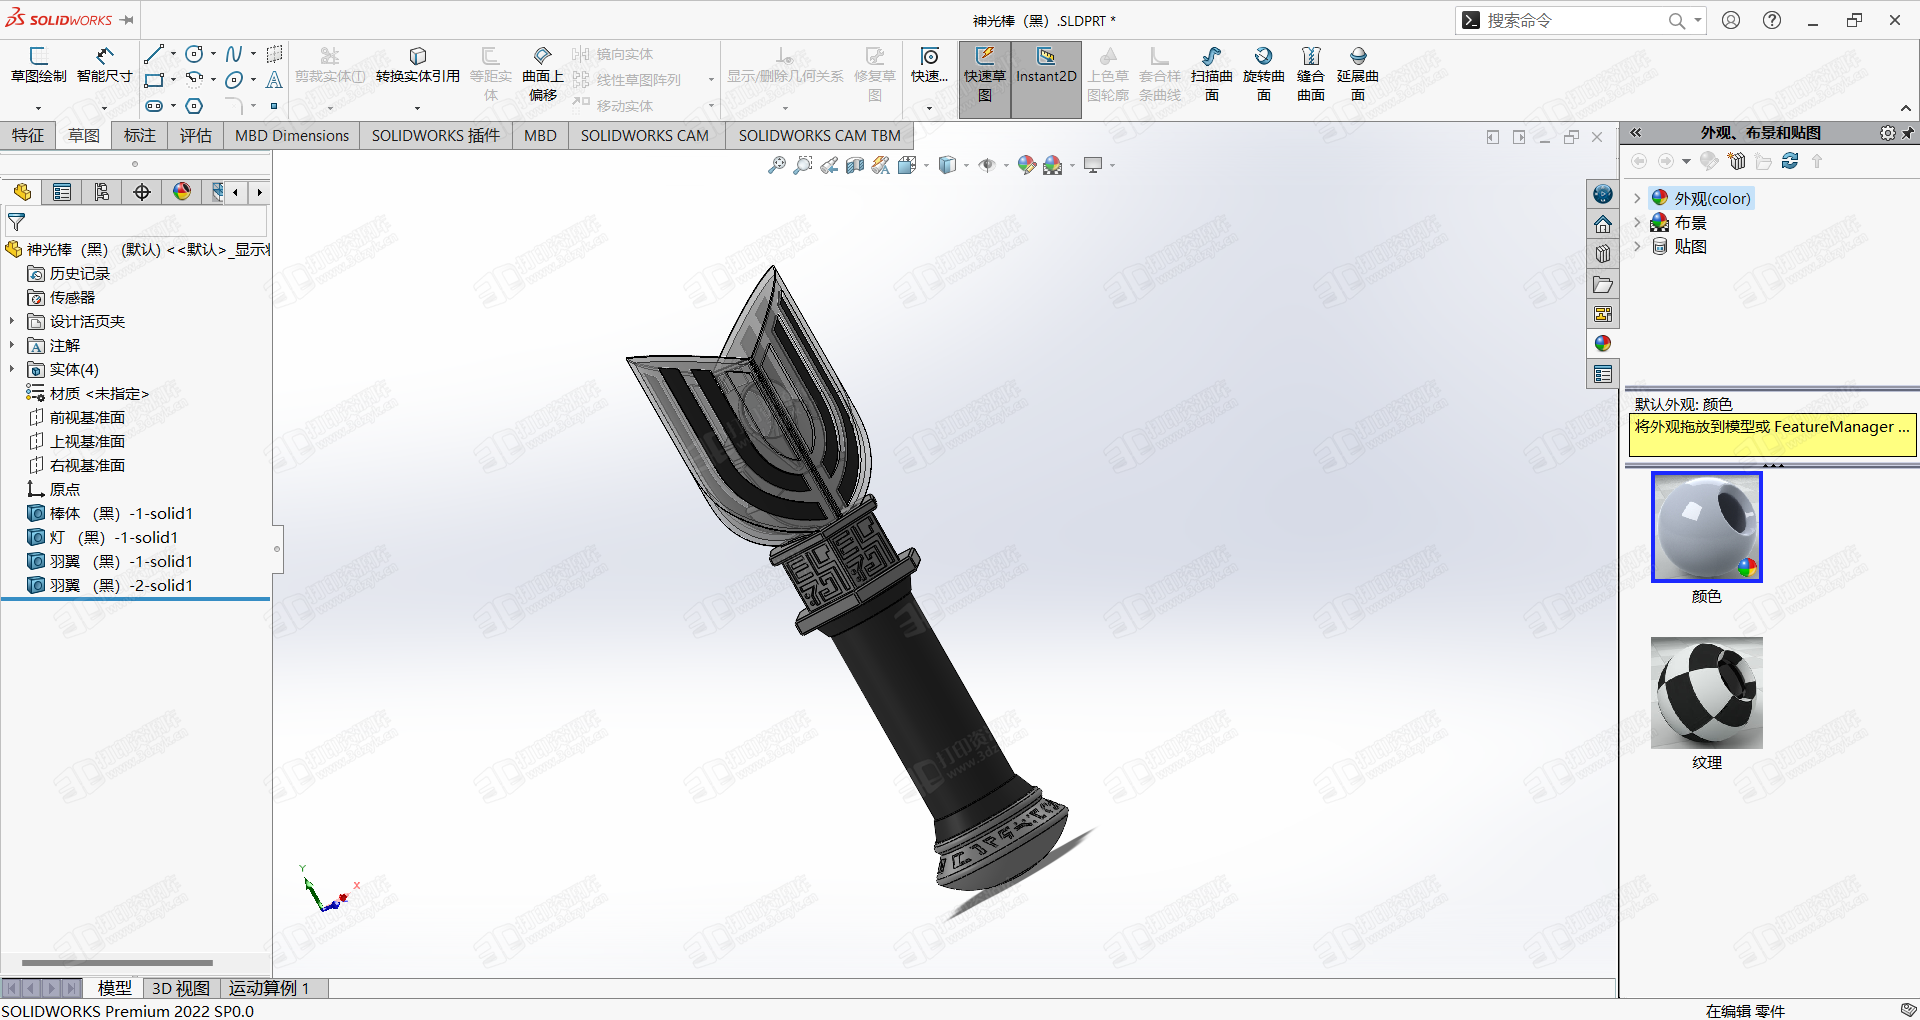Open the Hide/Show Items dropdown arrow

[1006, 166]
